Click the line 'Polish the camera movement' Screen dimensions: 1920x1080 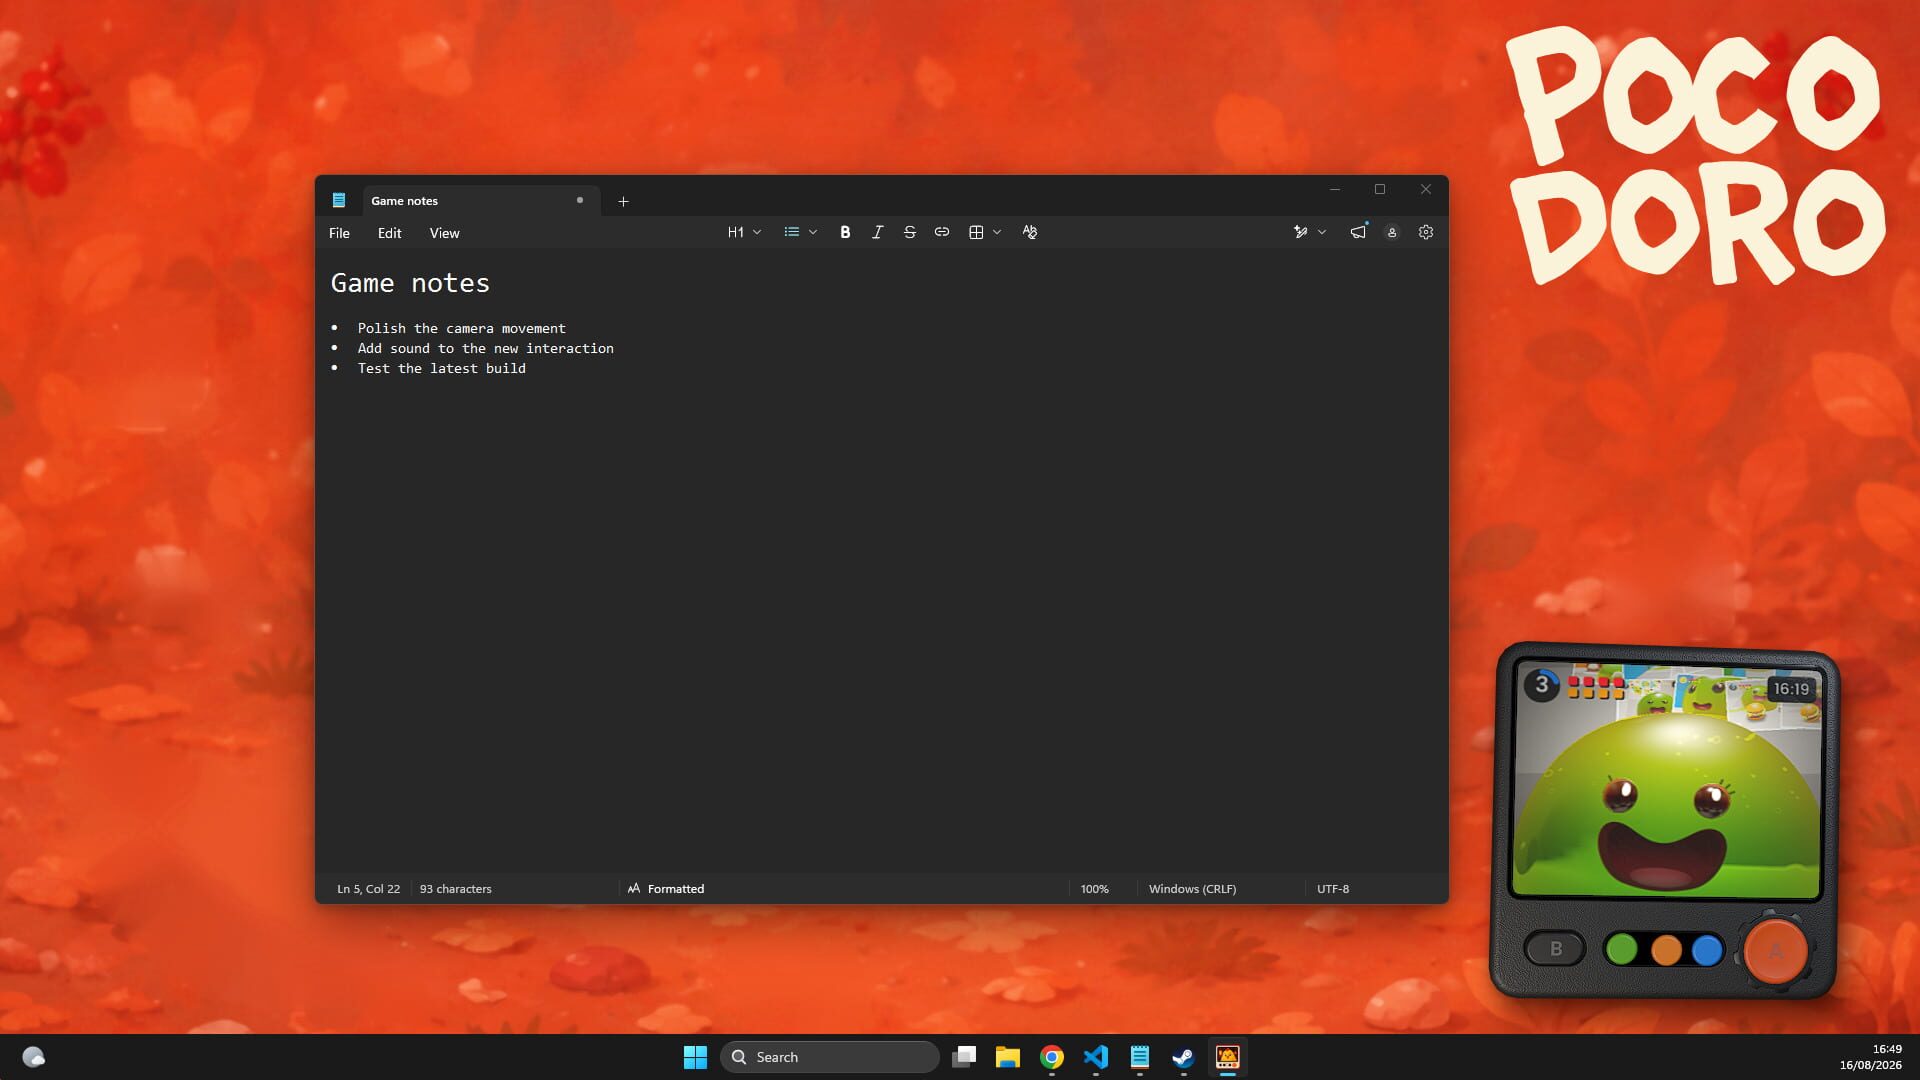click(x=461, y=328)
